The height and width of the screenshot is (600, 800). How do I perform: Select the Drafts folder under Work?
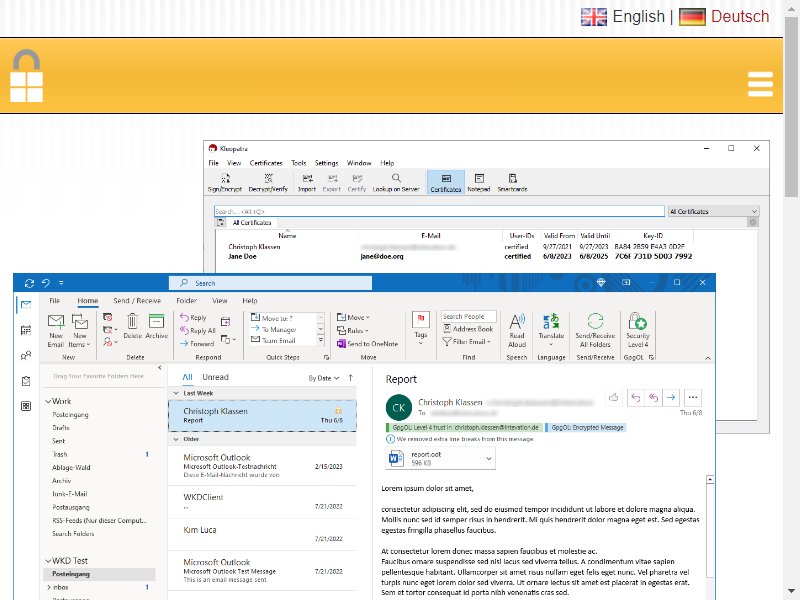tap(61, 428)
